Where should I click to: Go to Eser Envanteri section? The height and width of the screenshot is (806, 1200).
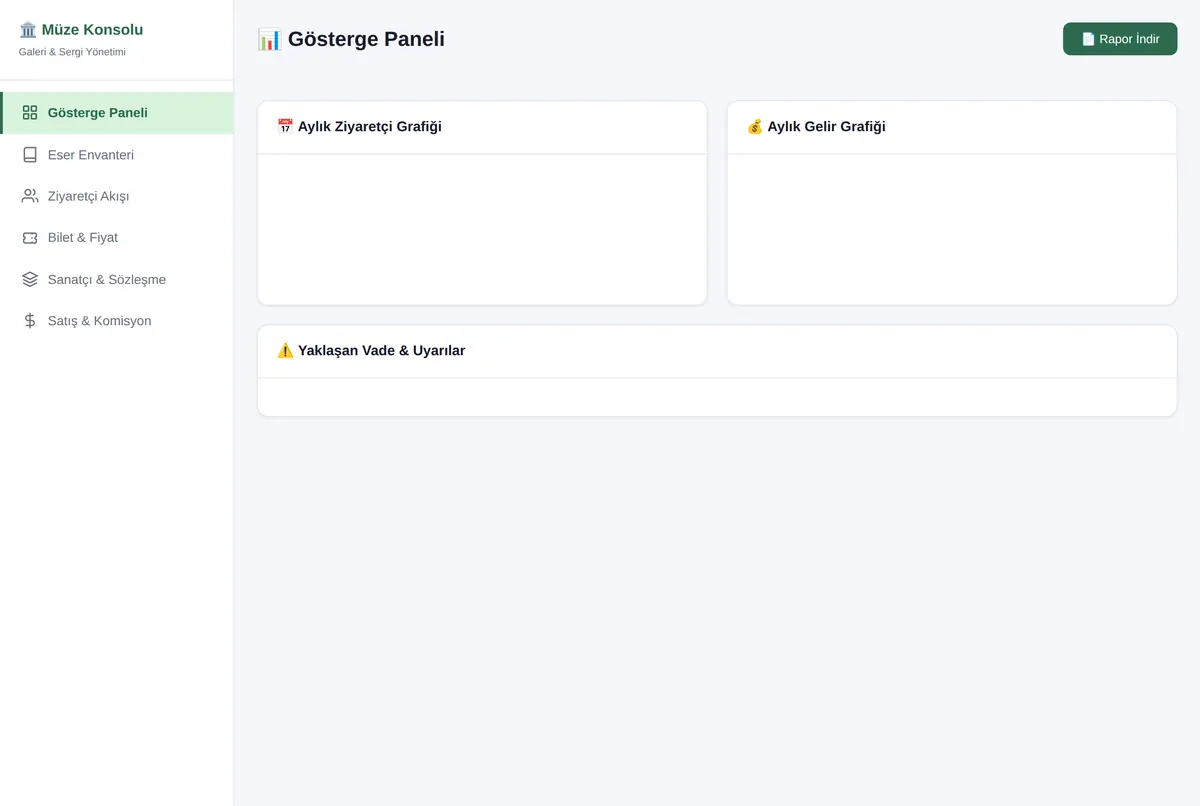pos(117,155)
